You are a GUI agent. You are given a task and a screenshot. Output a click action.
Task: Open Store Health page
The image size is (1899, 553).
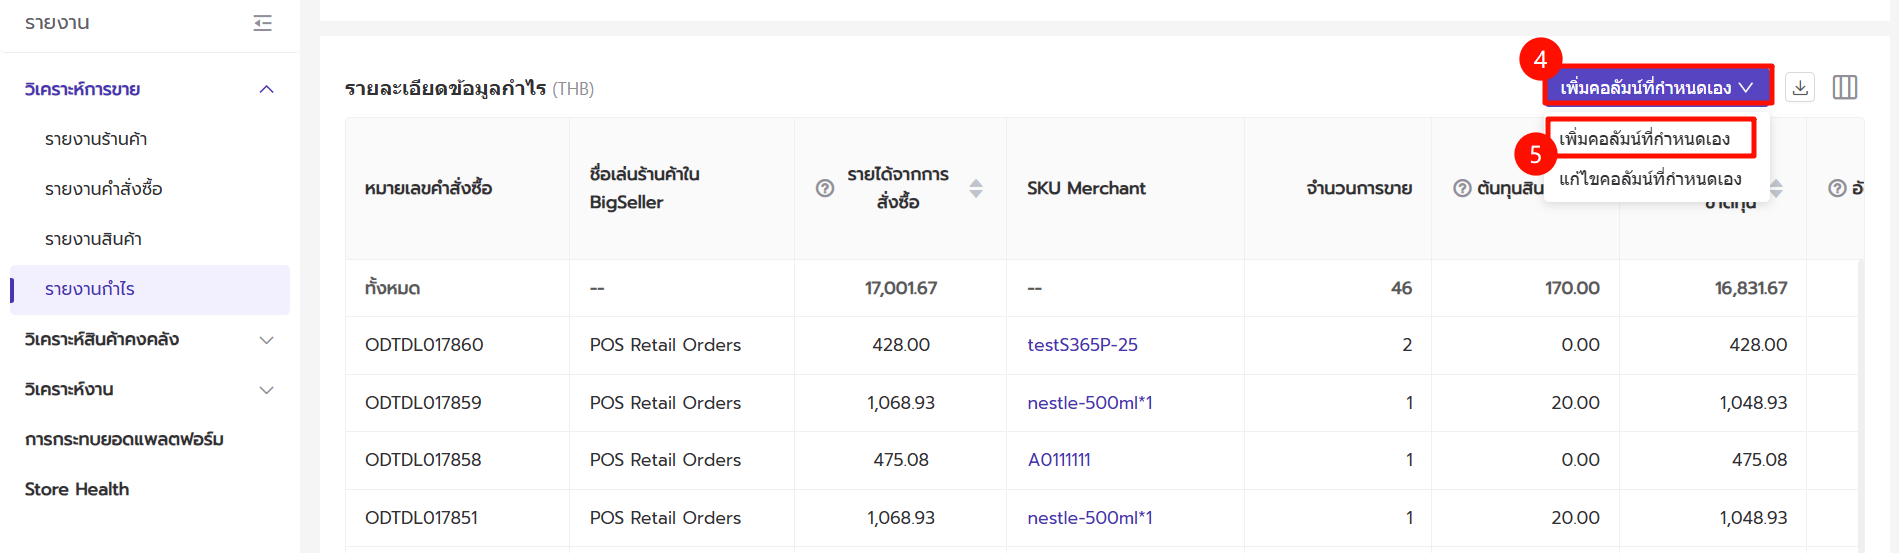pos(77,489)
